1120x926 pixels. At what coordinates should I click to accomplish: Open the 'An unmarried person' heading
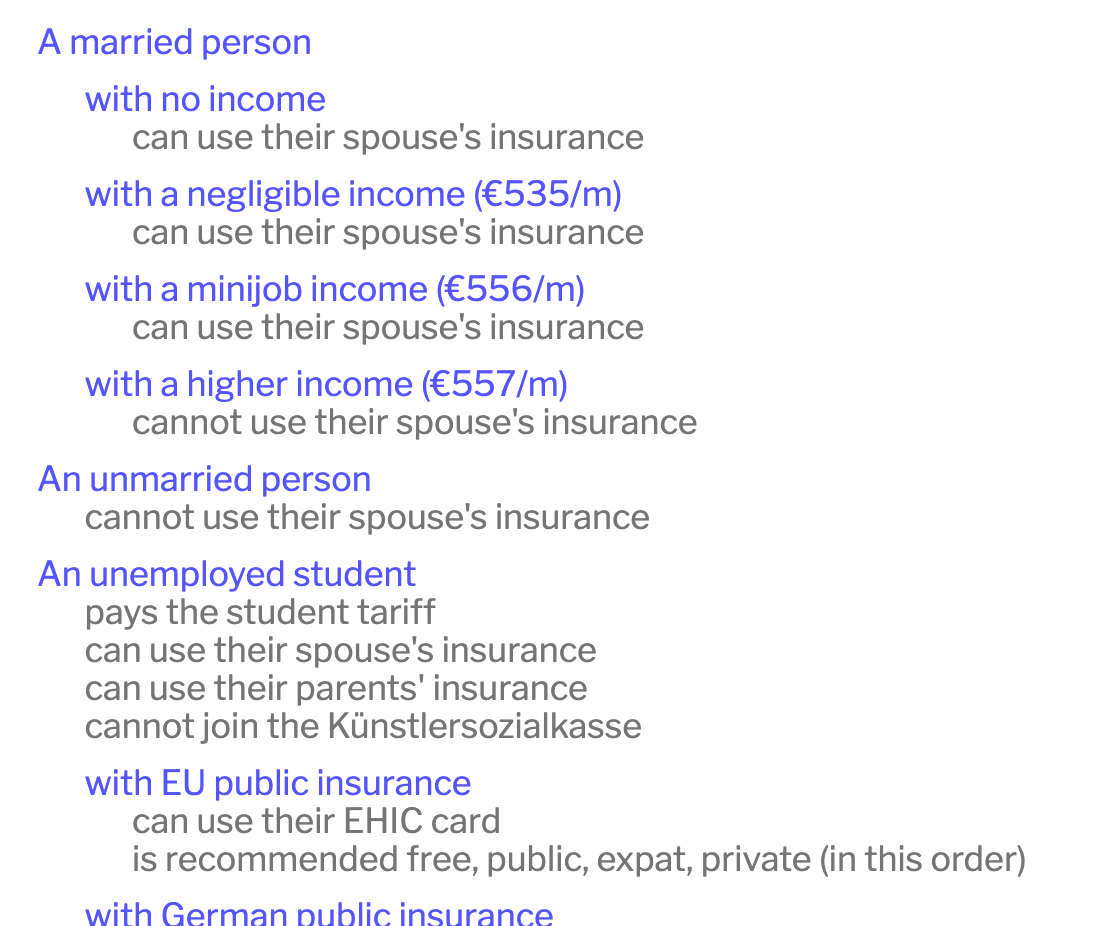pos(204,479)
